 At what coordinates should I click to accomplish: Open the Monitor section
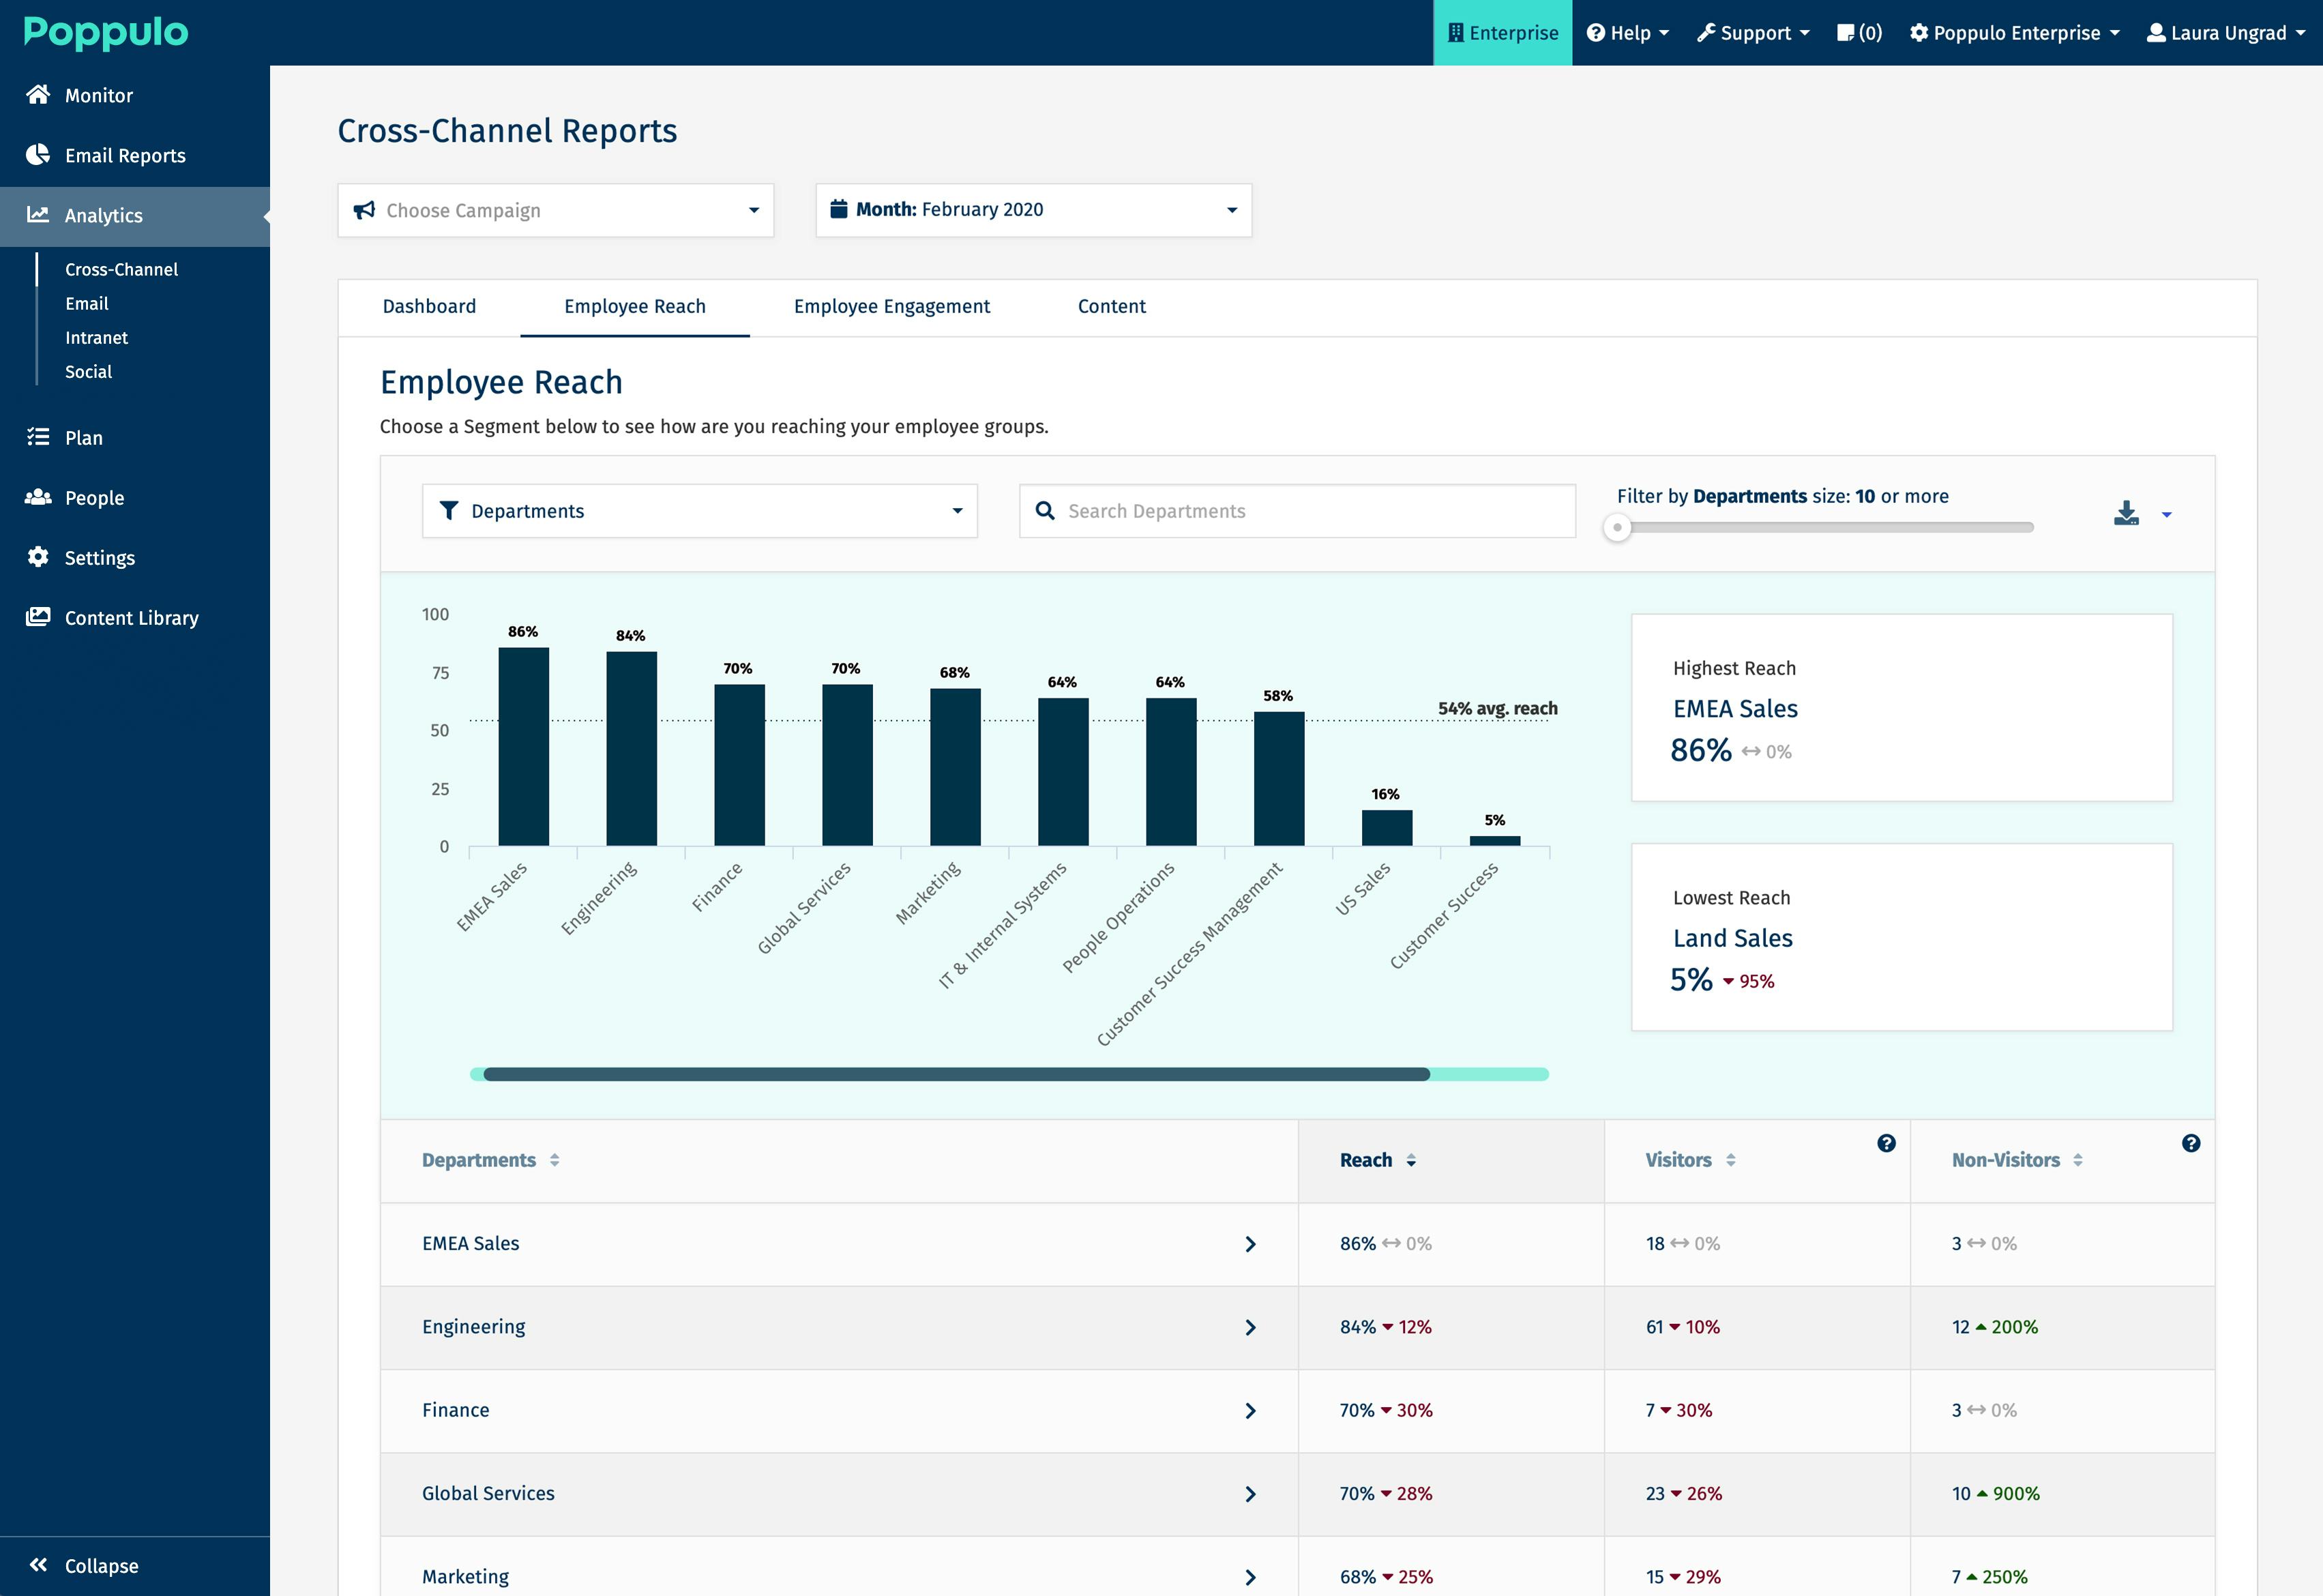tap(97, 95)
